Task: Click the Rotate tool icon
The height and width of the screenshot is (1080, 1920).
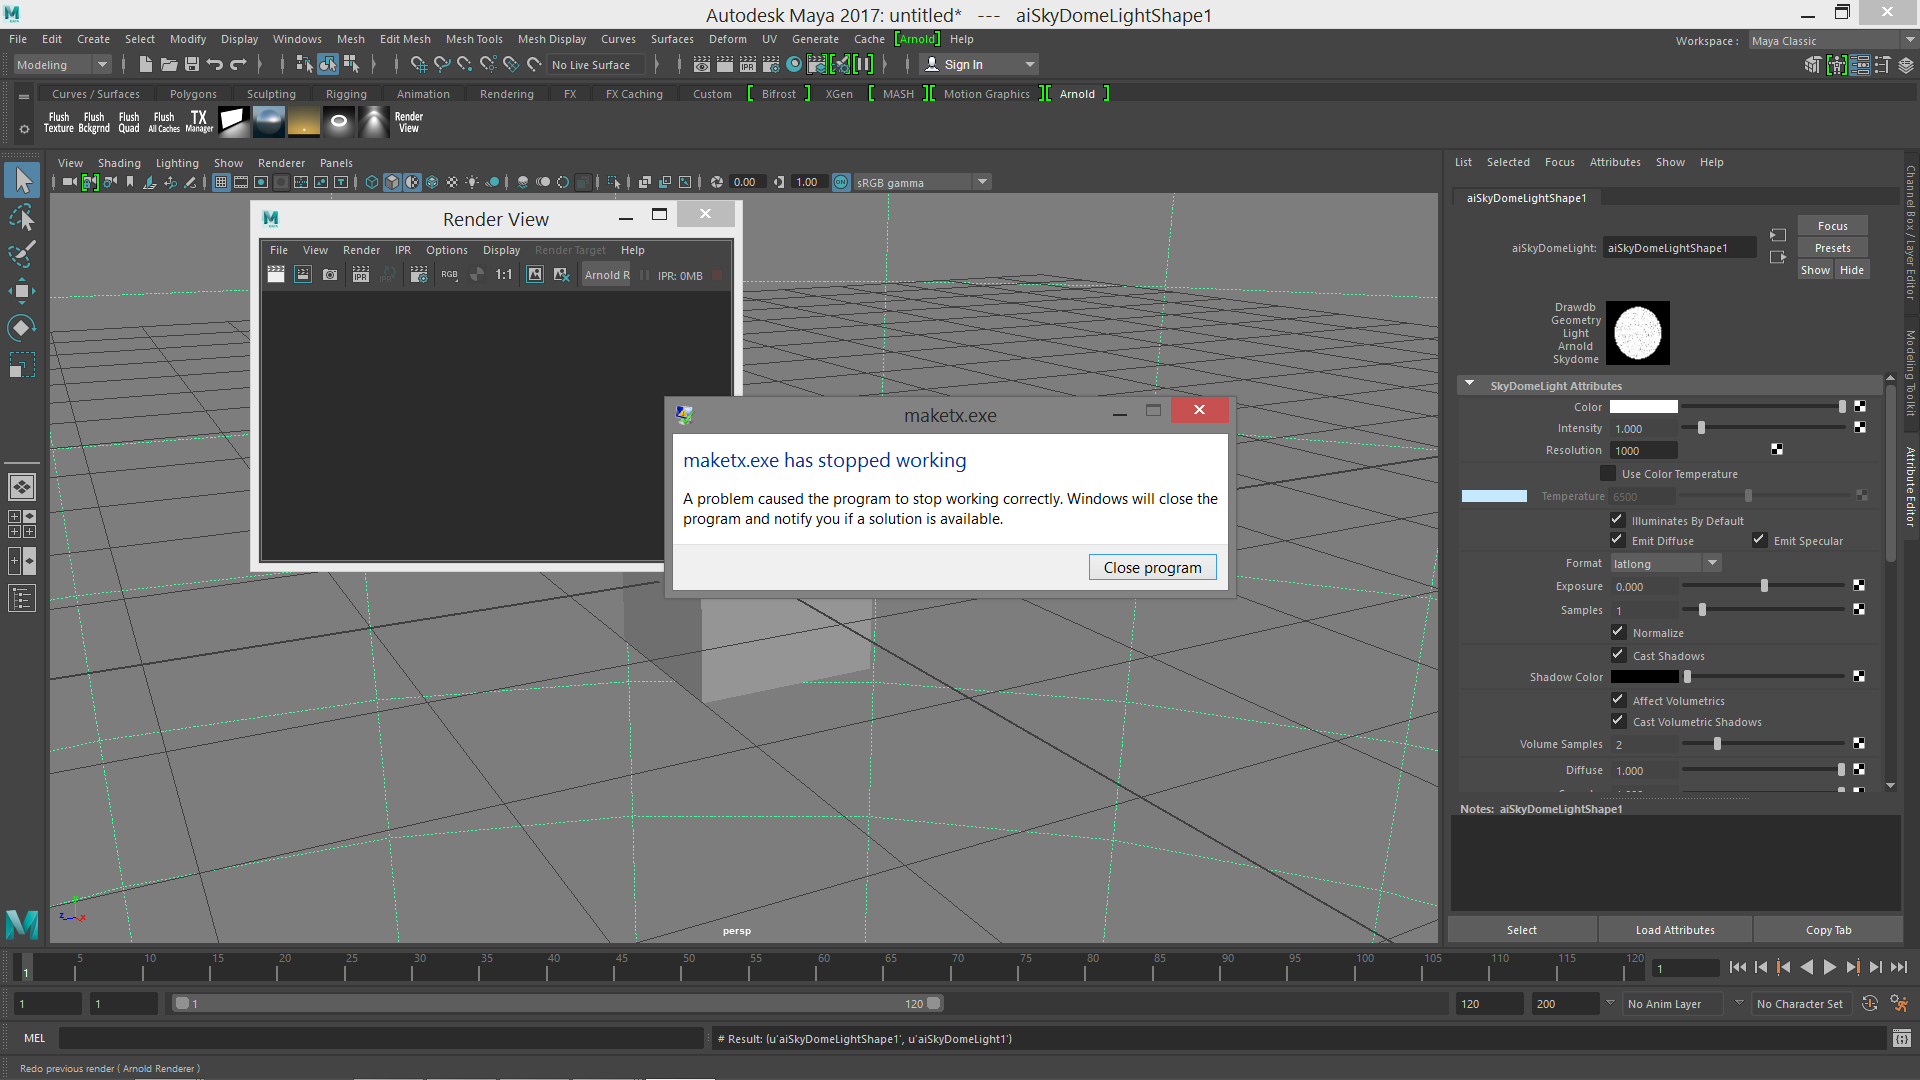Action: [x=22, y=328]
